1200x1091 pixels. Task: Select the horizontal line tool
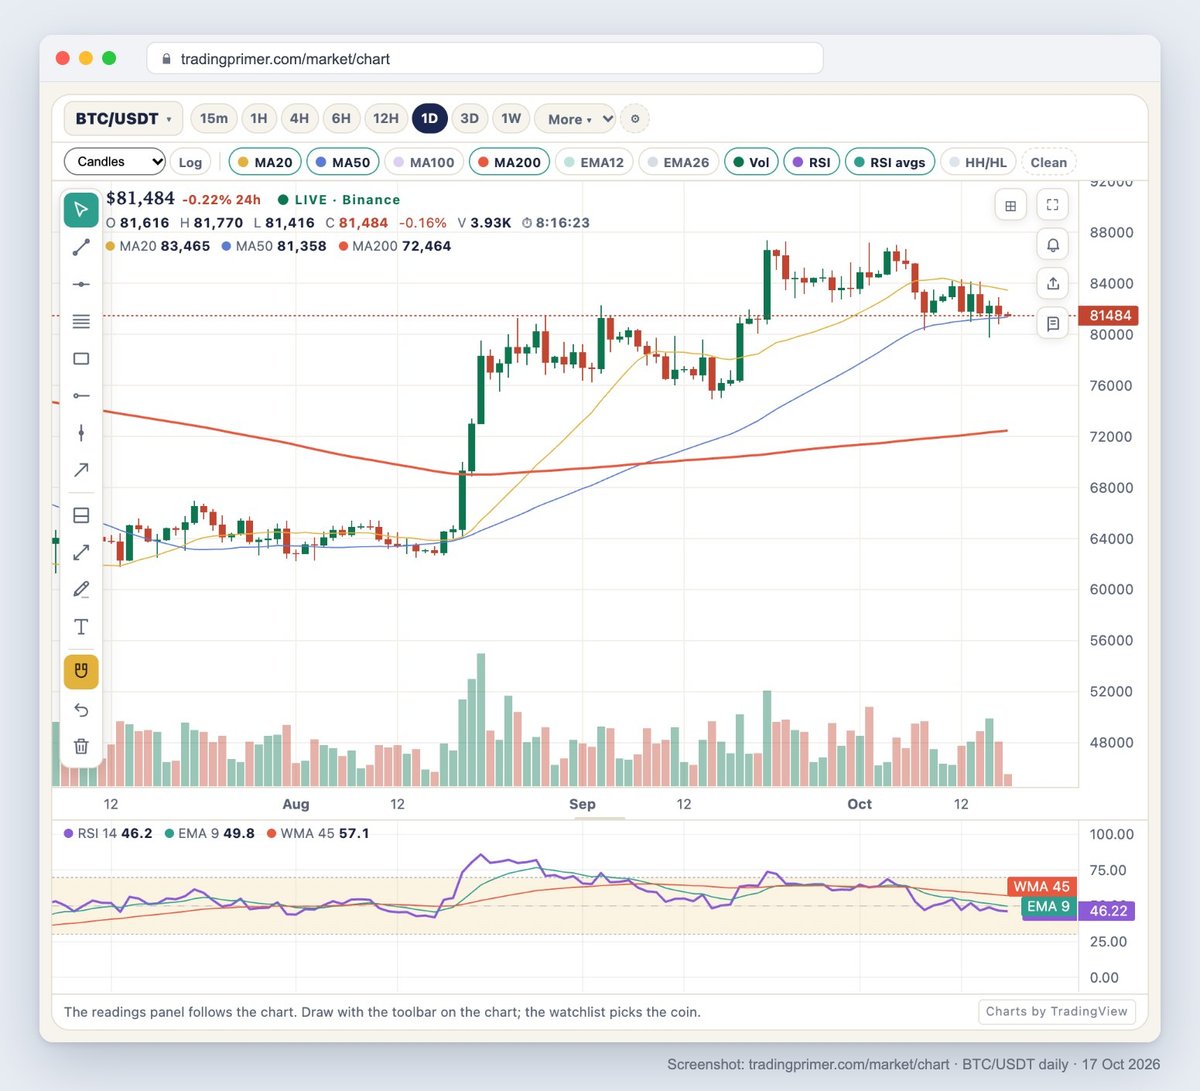point(81,284)
